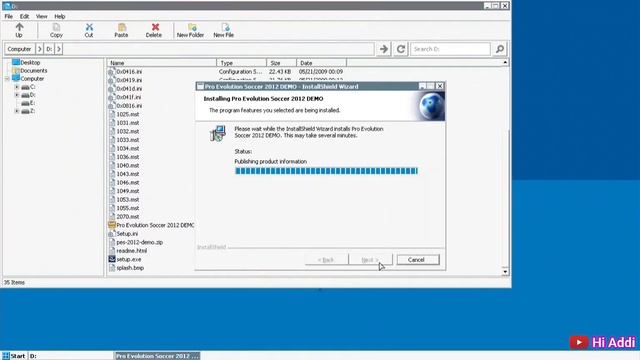Screen dimensions: 640x360
Task: Click the Up arrow toolbar icon
Action: (x=19, y=27)
